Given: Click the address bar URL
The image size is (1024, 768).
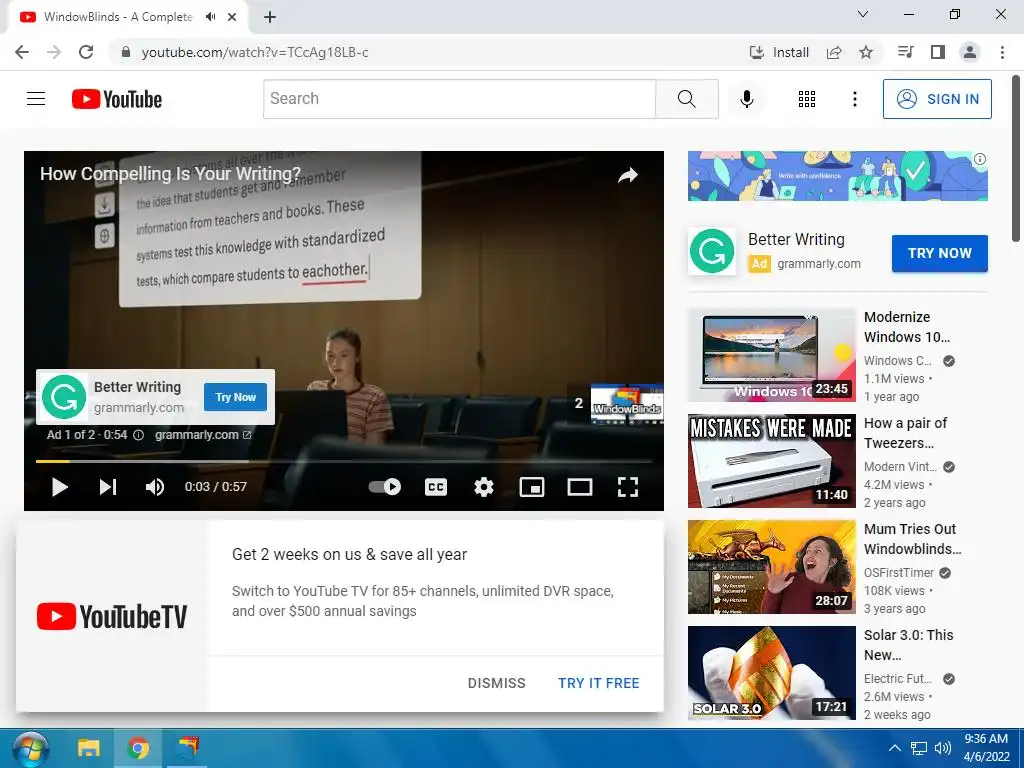Looking at the screenshot, I should click(255, 52).
